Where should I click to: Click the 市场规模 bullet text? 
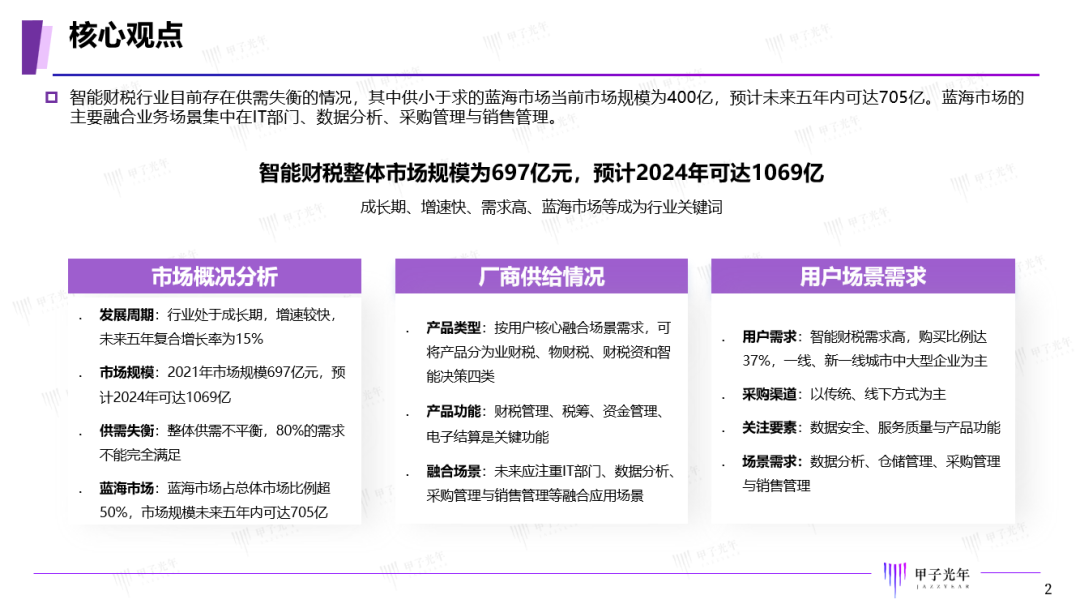tap(222, 385)
